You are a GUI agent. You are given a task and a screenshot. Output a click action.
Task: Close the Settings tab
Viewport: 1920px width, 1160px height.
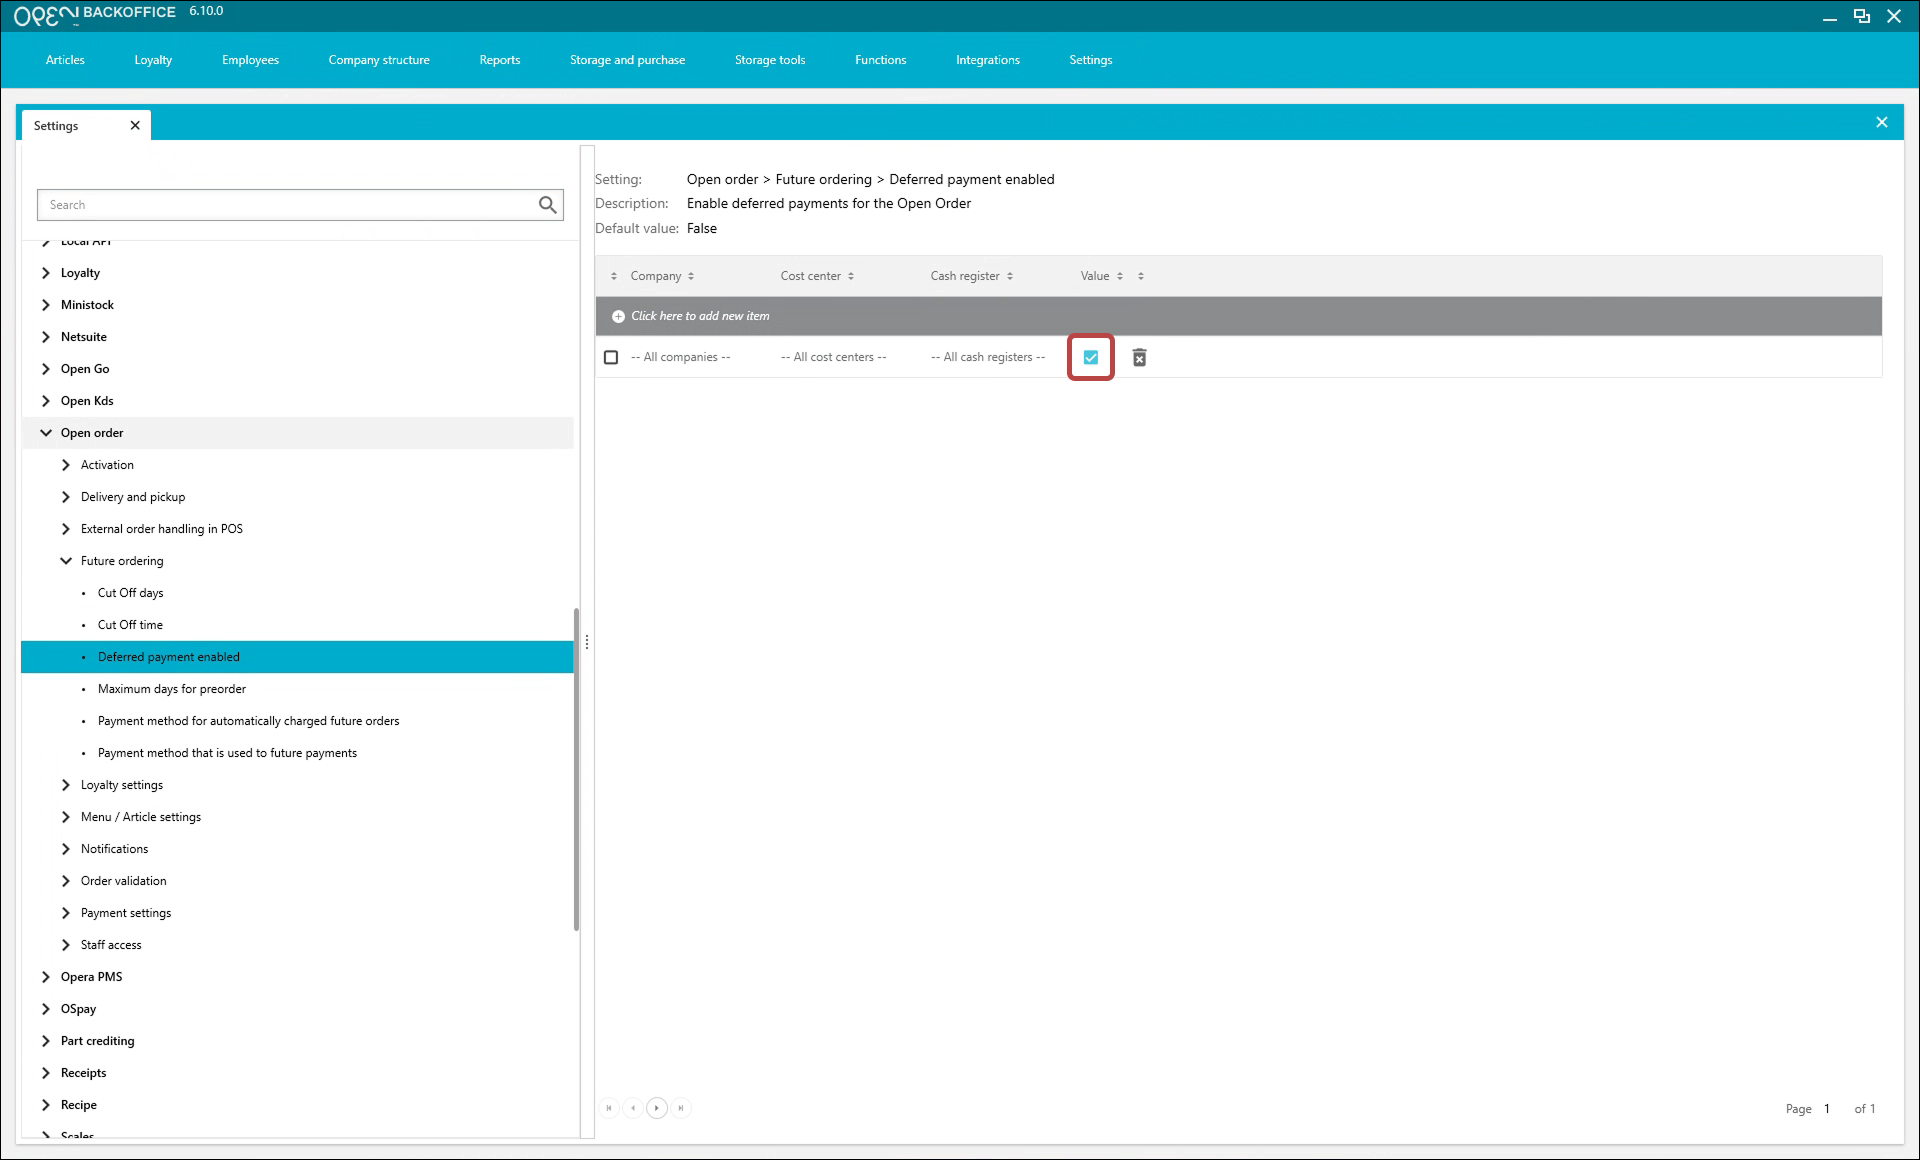[x=135, y=126]
